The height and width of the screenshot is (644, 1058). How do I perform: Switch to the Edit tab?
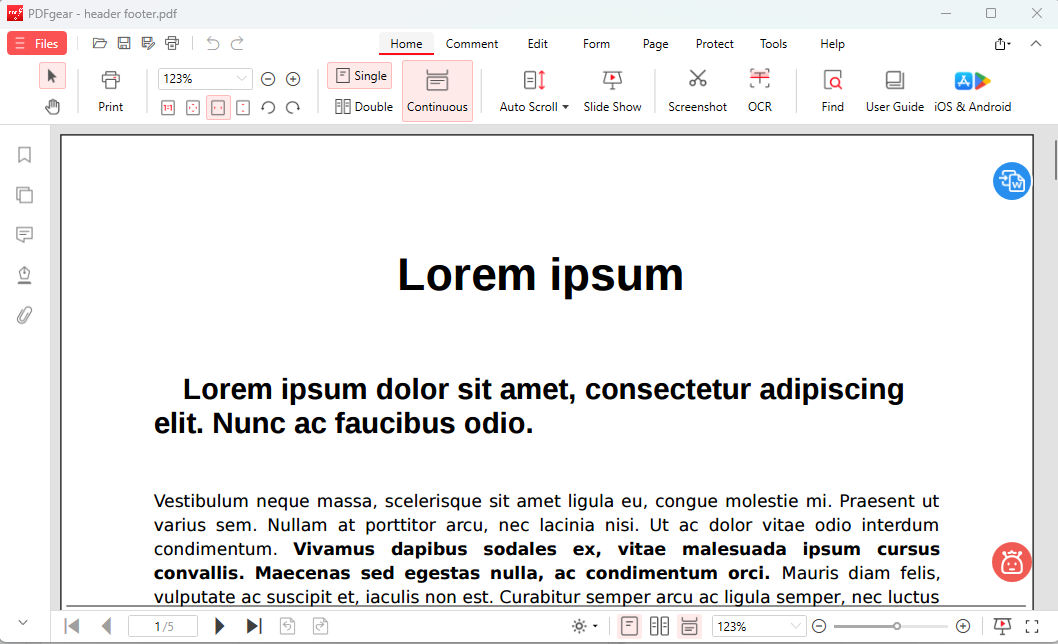538,44
